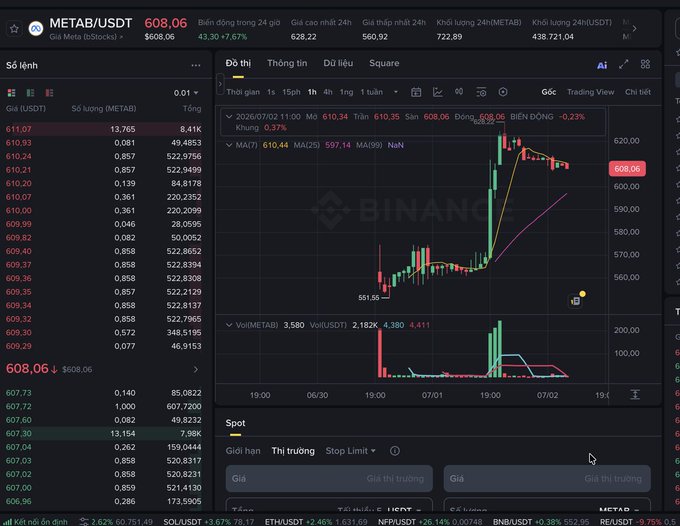Open chart display settings icon
This screenshot has height=526, width=680.
(x=481, y=92)
